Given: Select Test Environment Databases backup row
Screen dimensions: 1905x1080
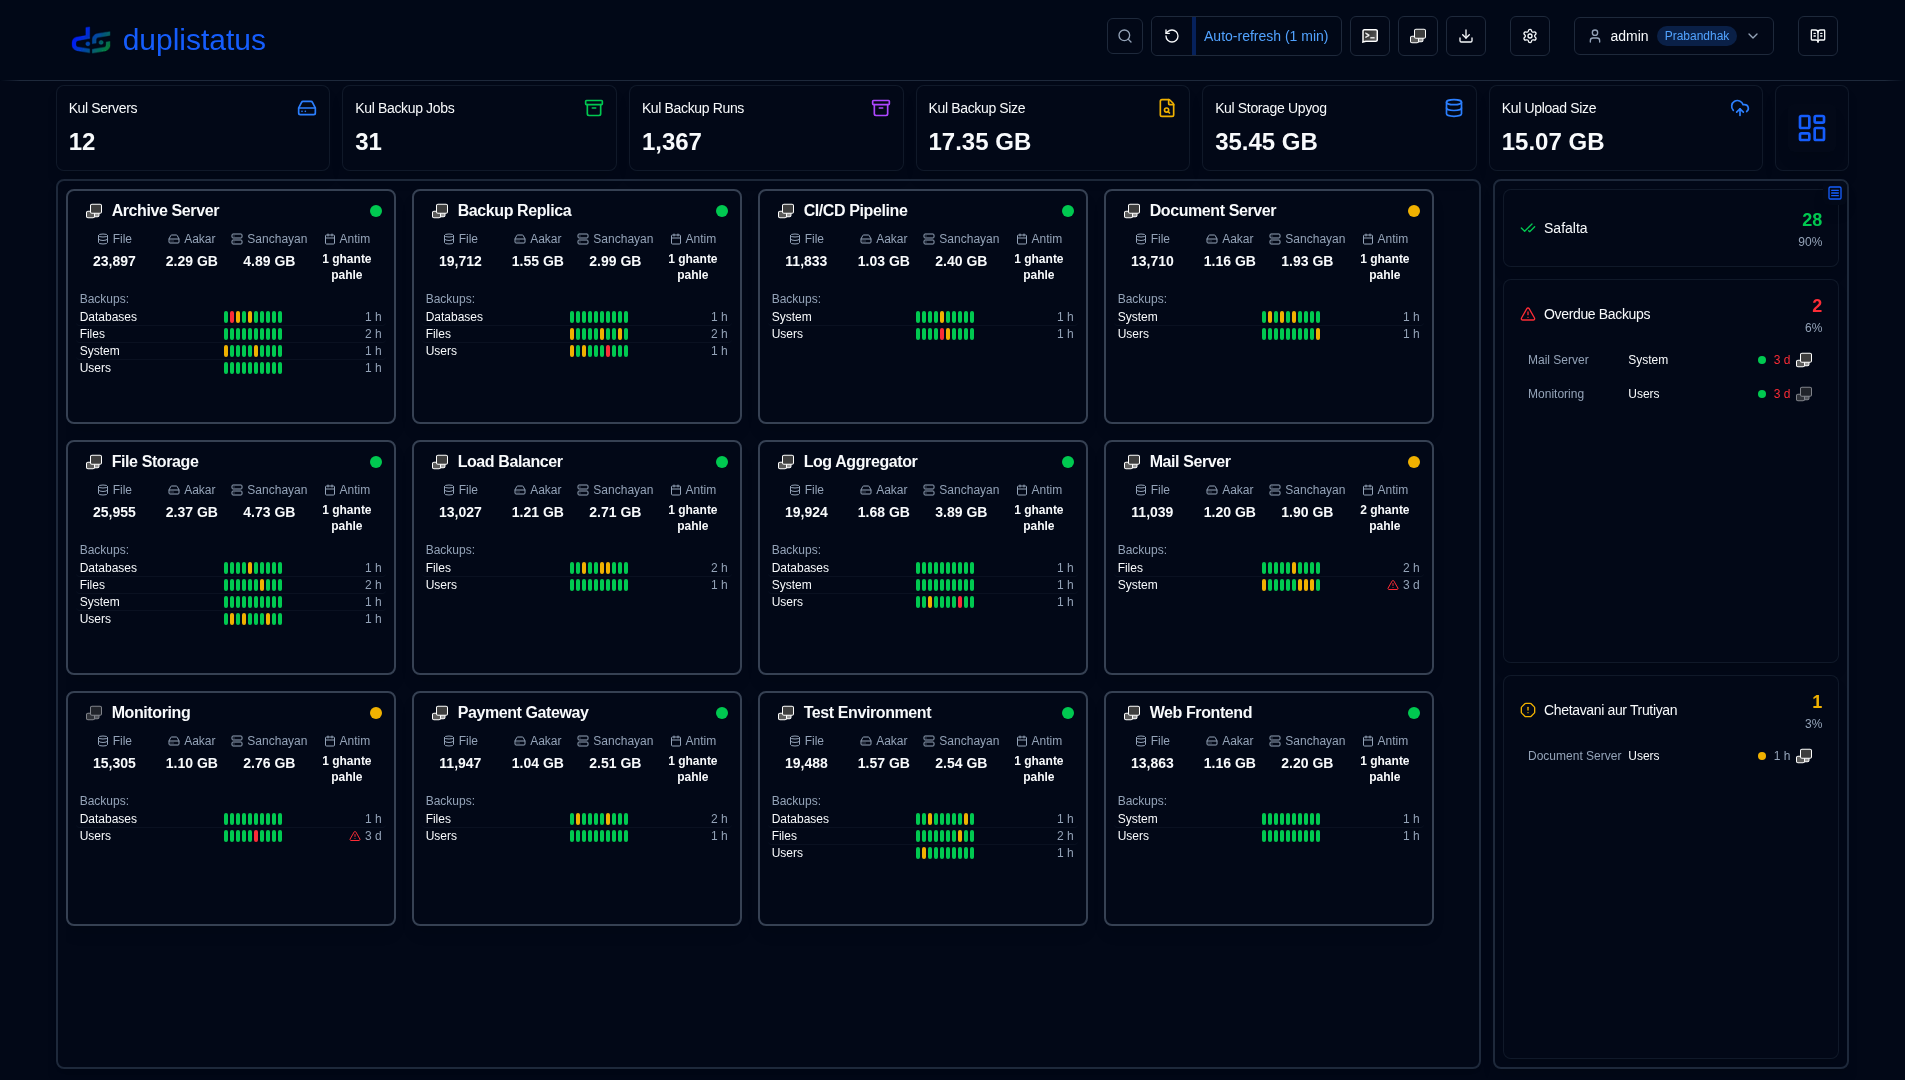Looking at the screenshot, I should [922, 819].
